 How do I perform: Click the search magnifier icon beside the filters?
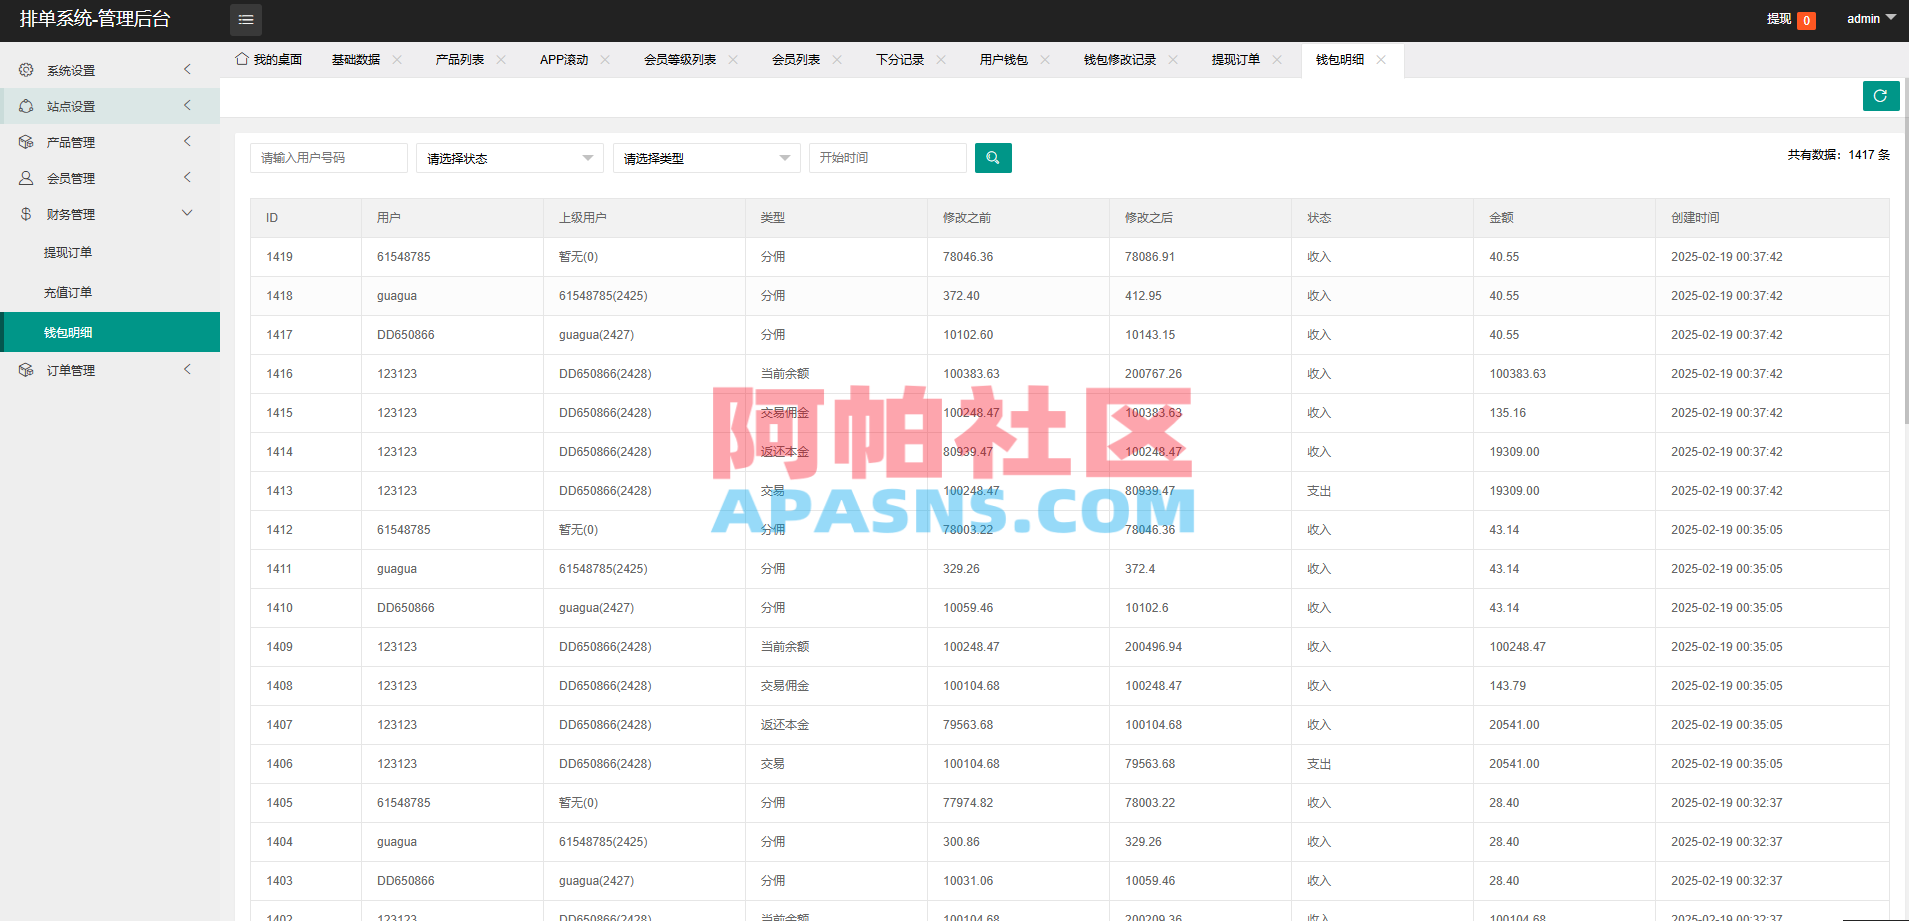[992, 157]
